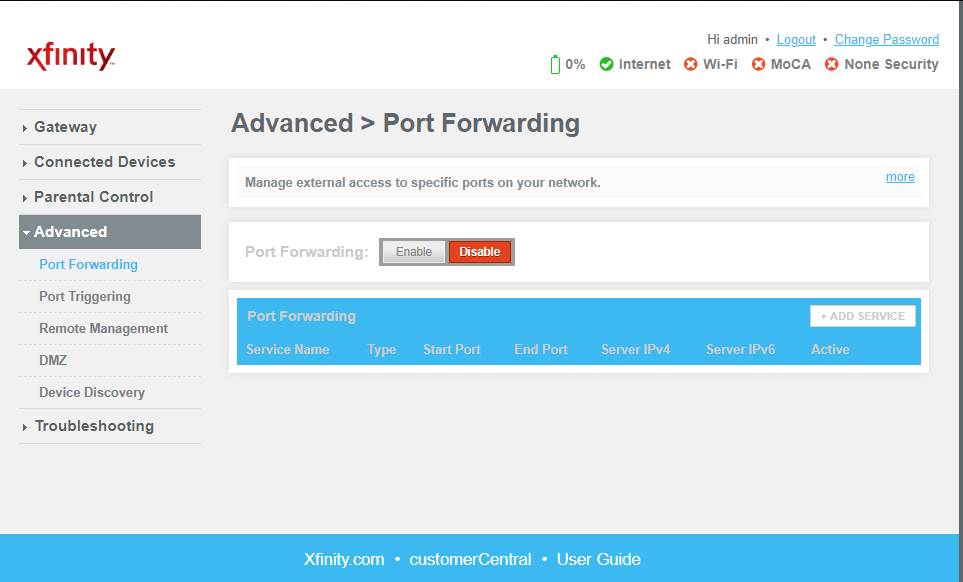This screenshot has width=963, height=582.
Task: Click the Start Port column header
Action: (x=452, y=349)
